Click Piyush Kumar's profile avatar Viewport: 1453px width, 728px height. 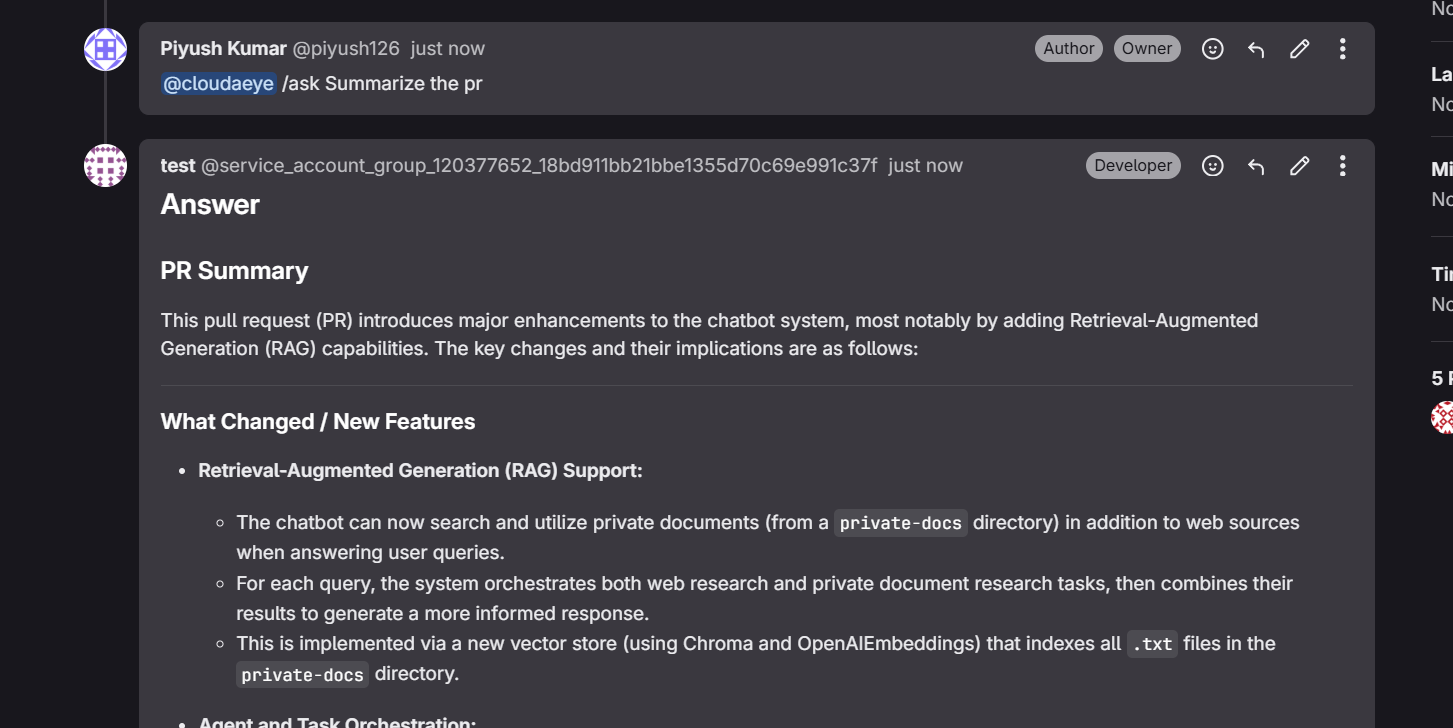tap(105, 50)
